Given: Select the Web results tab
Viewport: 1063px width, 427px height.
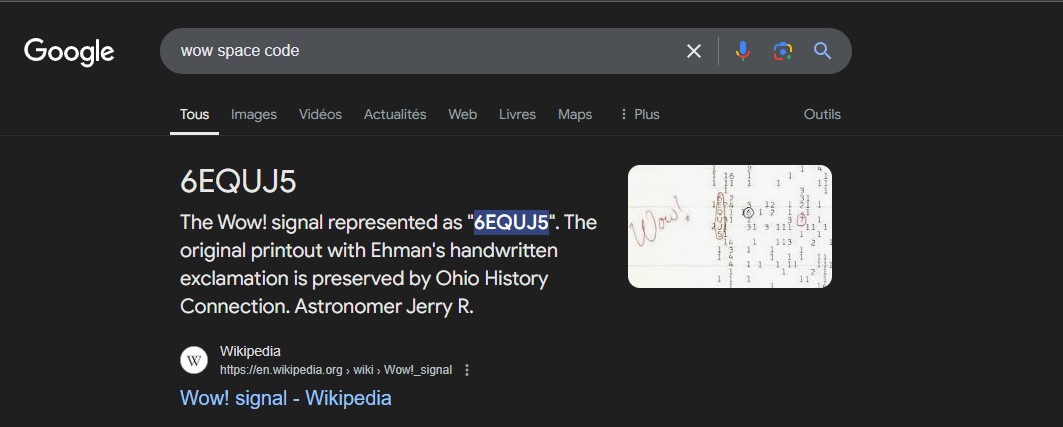Looking at the screenshot, I should coord(462,114).
